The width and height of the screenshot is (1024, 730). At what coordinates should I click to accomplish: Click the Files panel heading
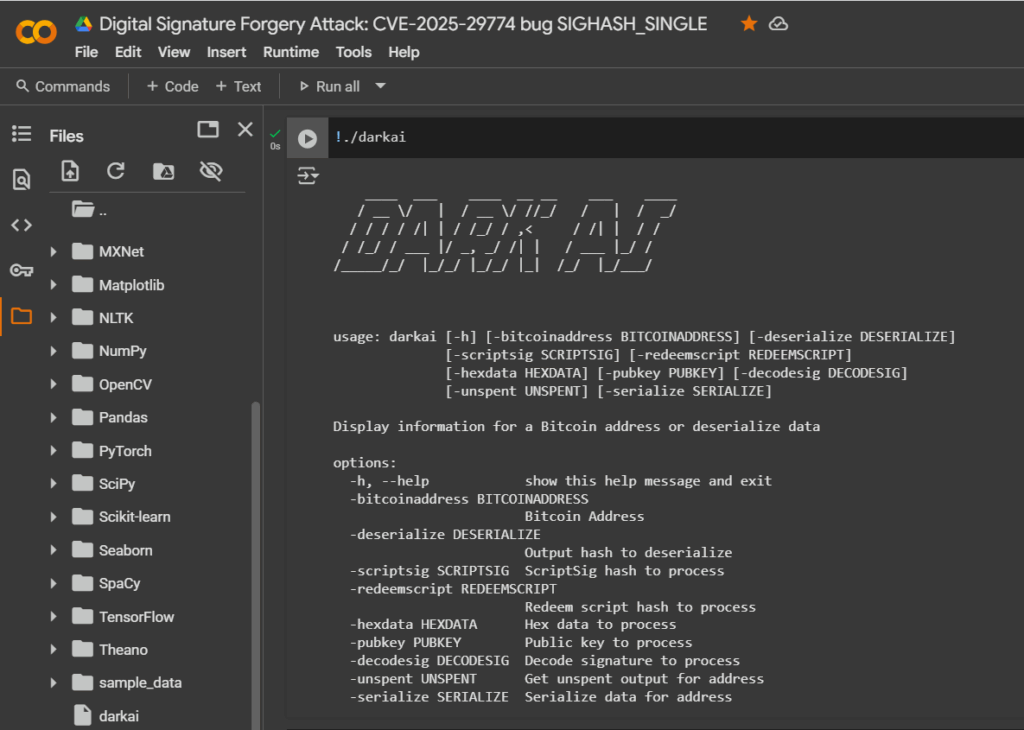(x=67, y=136)
